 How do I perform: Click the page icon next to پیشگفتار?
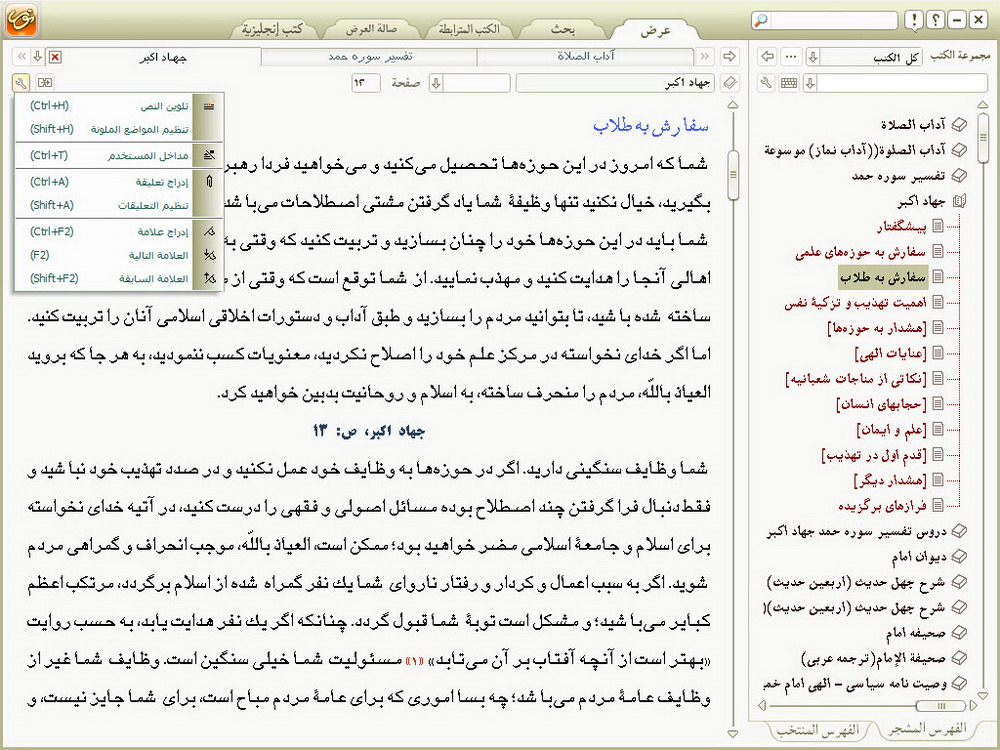tap(938, 226)
